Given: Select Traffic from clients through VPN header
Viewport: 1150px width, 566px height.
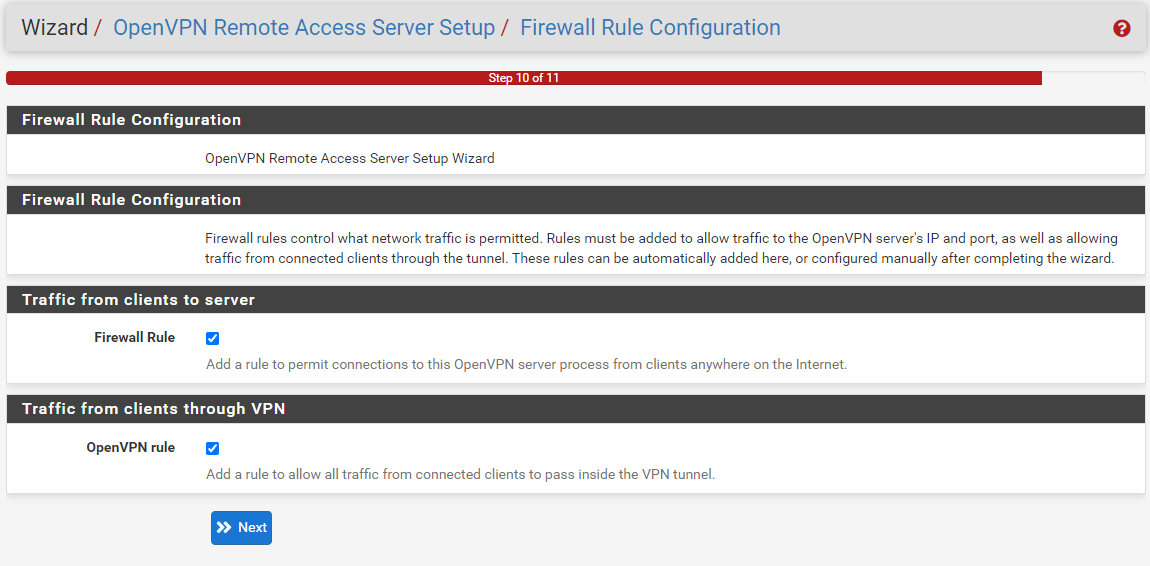Looking at the screenshot, I should click(575, 410).
